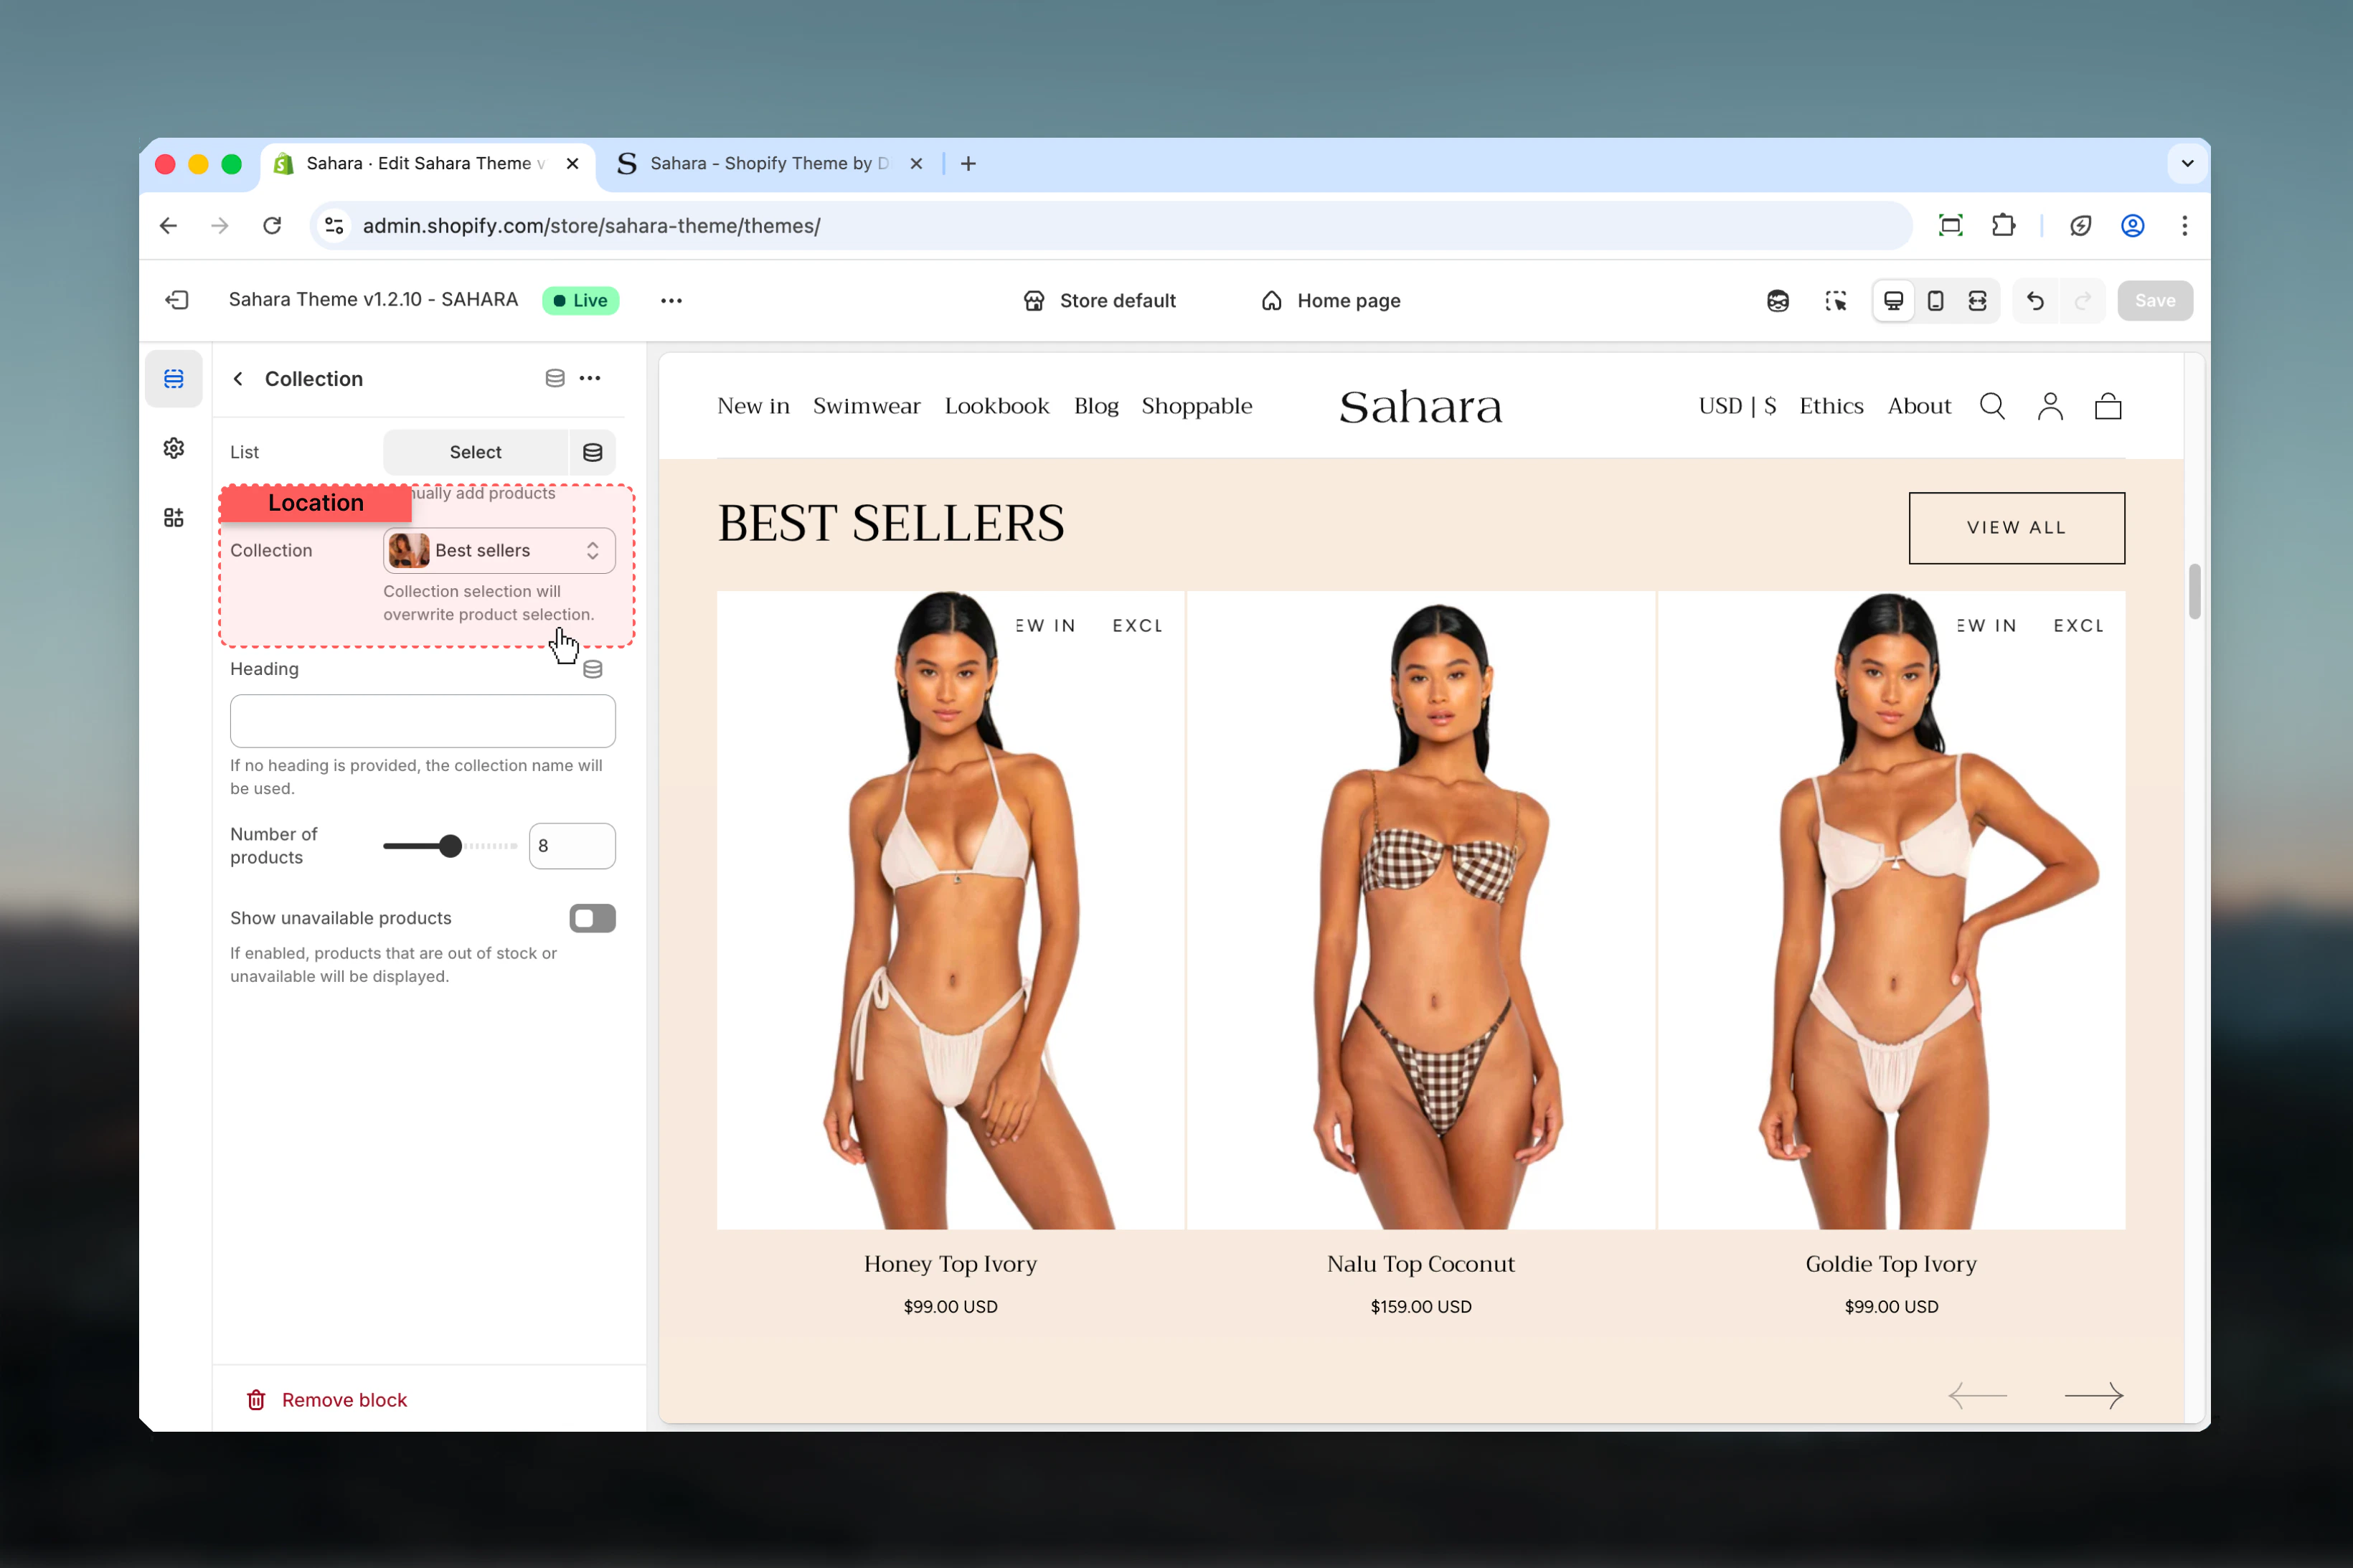Open the Goldie Top Ivory product link

[1891, 1264]
